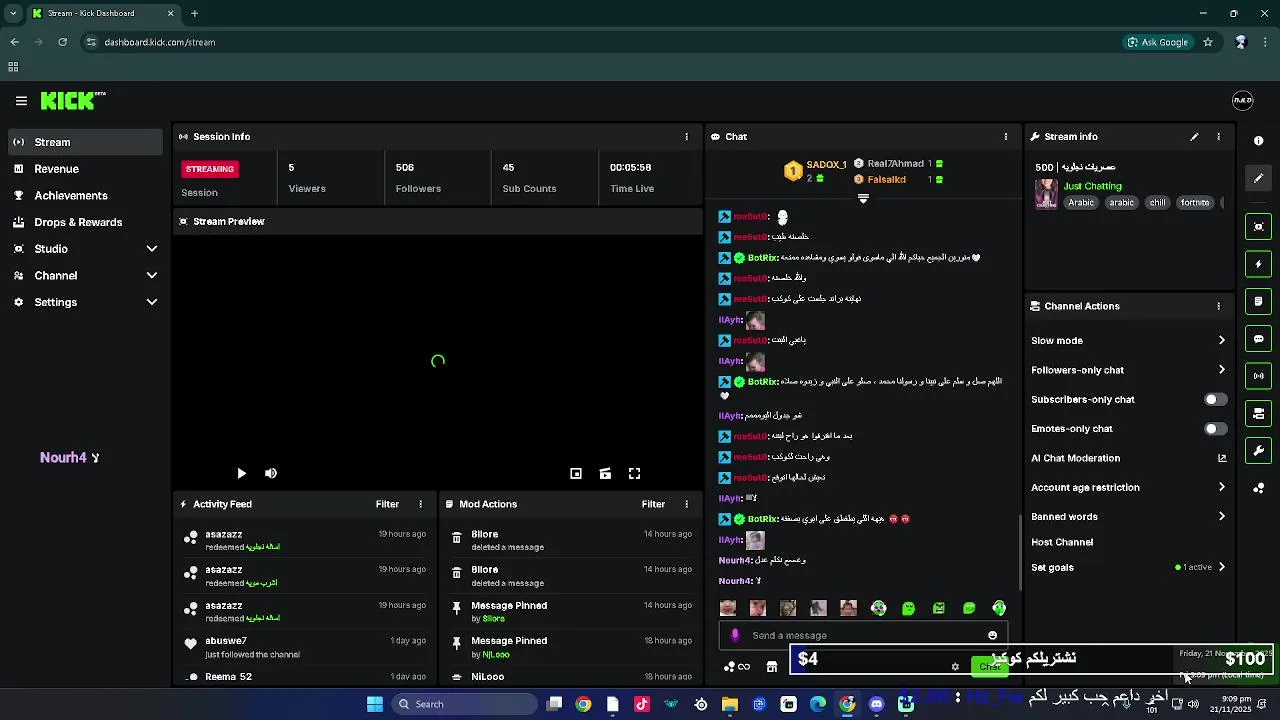The height and width of the screenshot is (720, 1280).
Task: Expand the Studio sidebar menu
Action: (85, 249)
